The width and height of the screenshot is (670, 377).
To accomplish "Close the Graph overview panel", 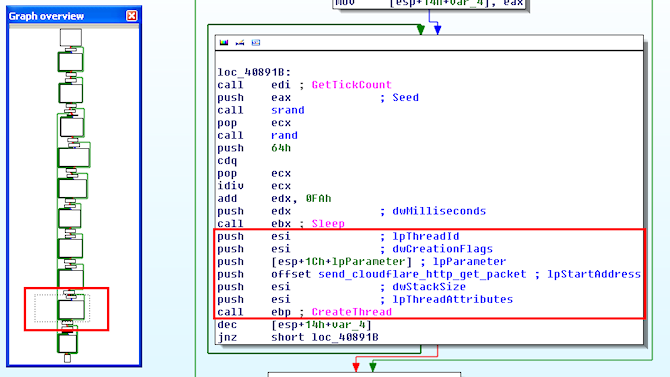I will 132,16.
